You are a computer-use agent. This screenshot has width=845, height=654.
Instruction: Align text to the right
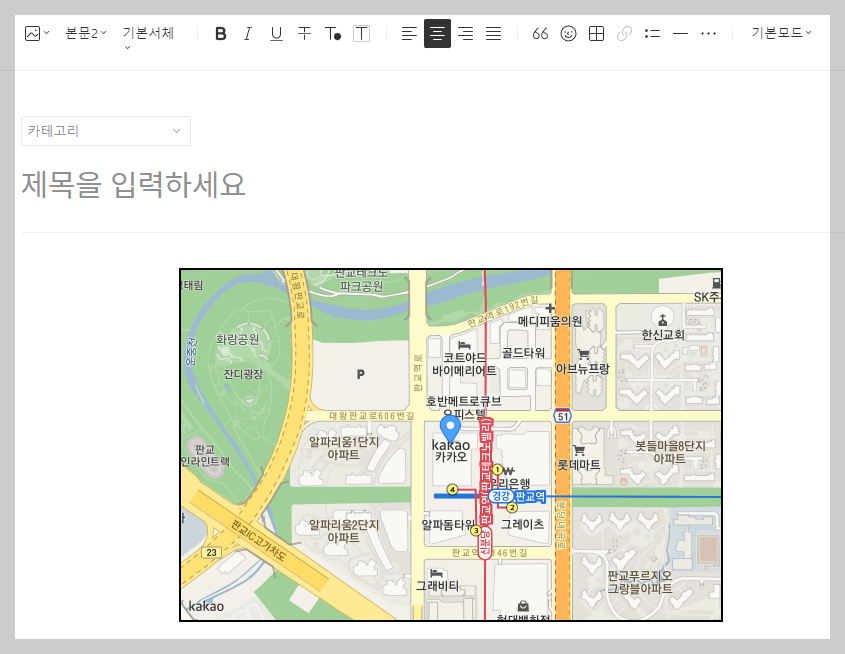466,33
